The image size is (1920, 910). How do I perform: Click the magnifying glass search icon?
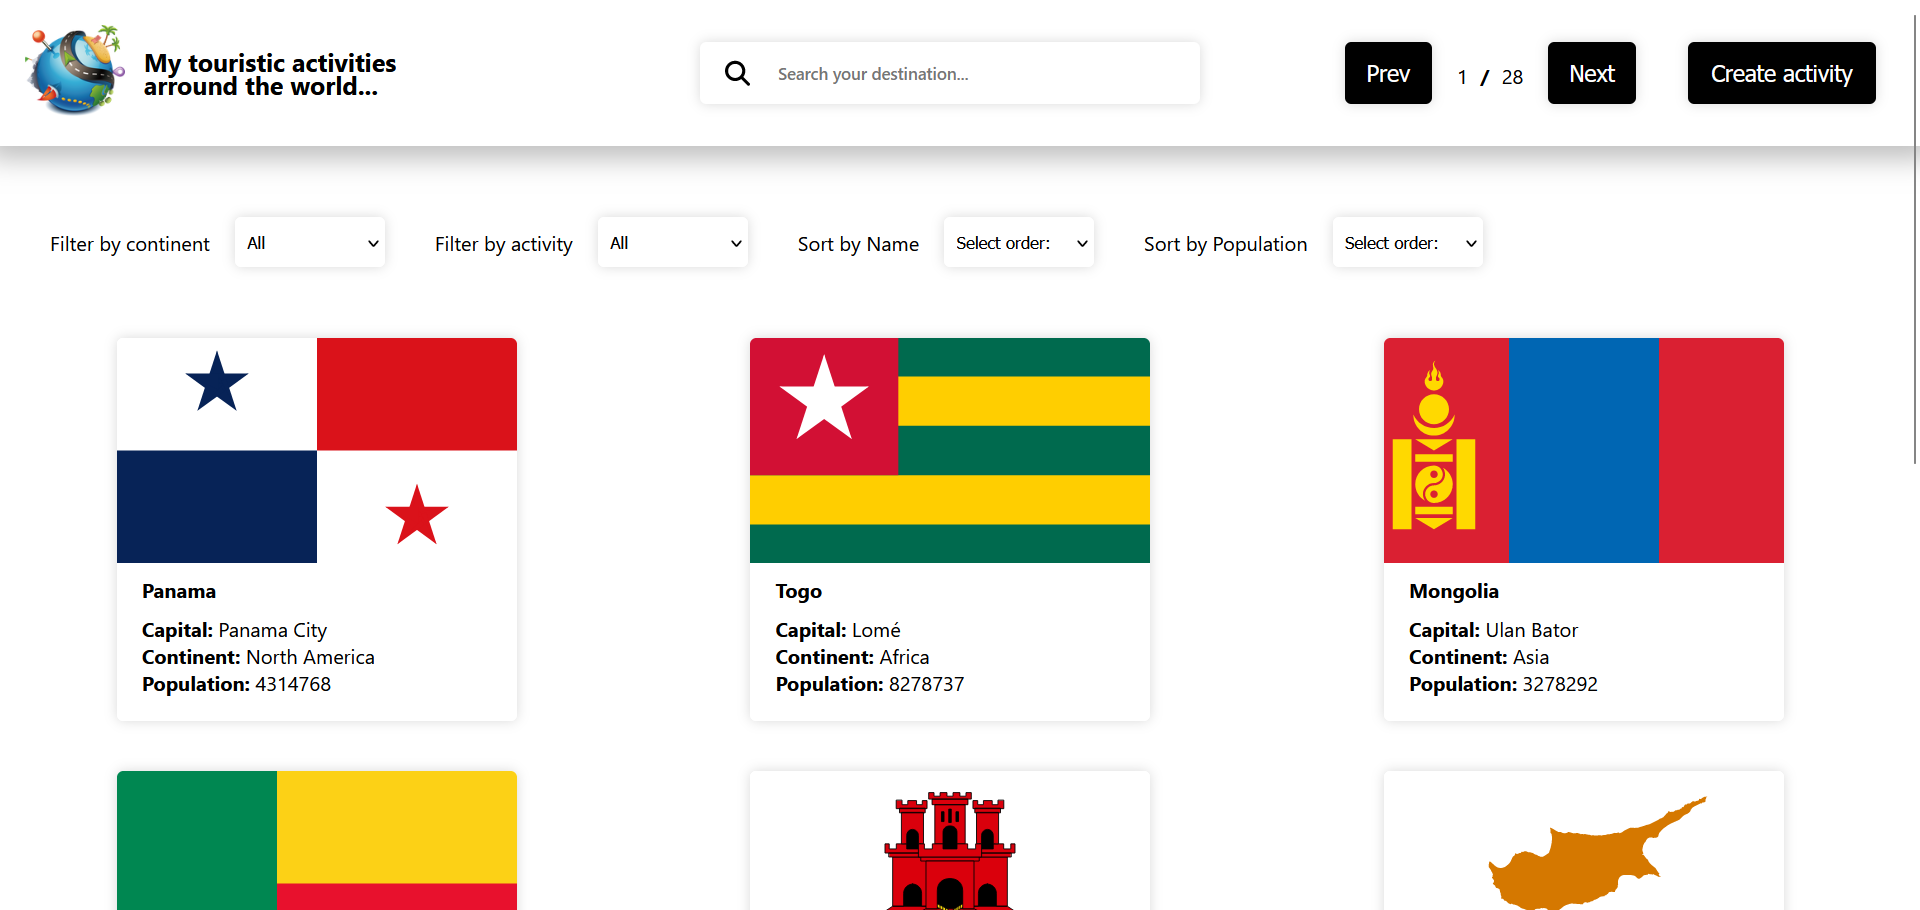tap(737, 73)
